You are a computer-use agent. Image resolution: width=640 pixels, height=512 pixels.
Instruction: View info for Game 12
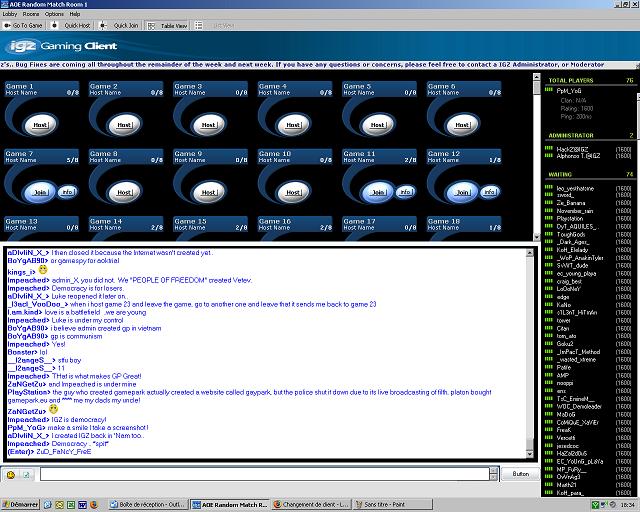487,191
